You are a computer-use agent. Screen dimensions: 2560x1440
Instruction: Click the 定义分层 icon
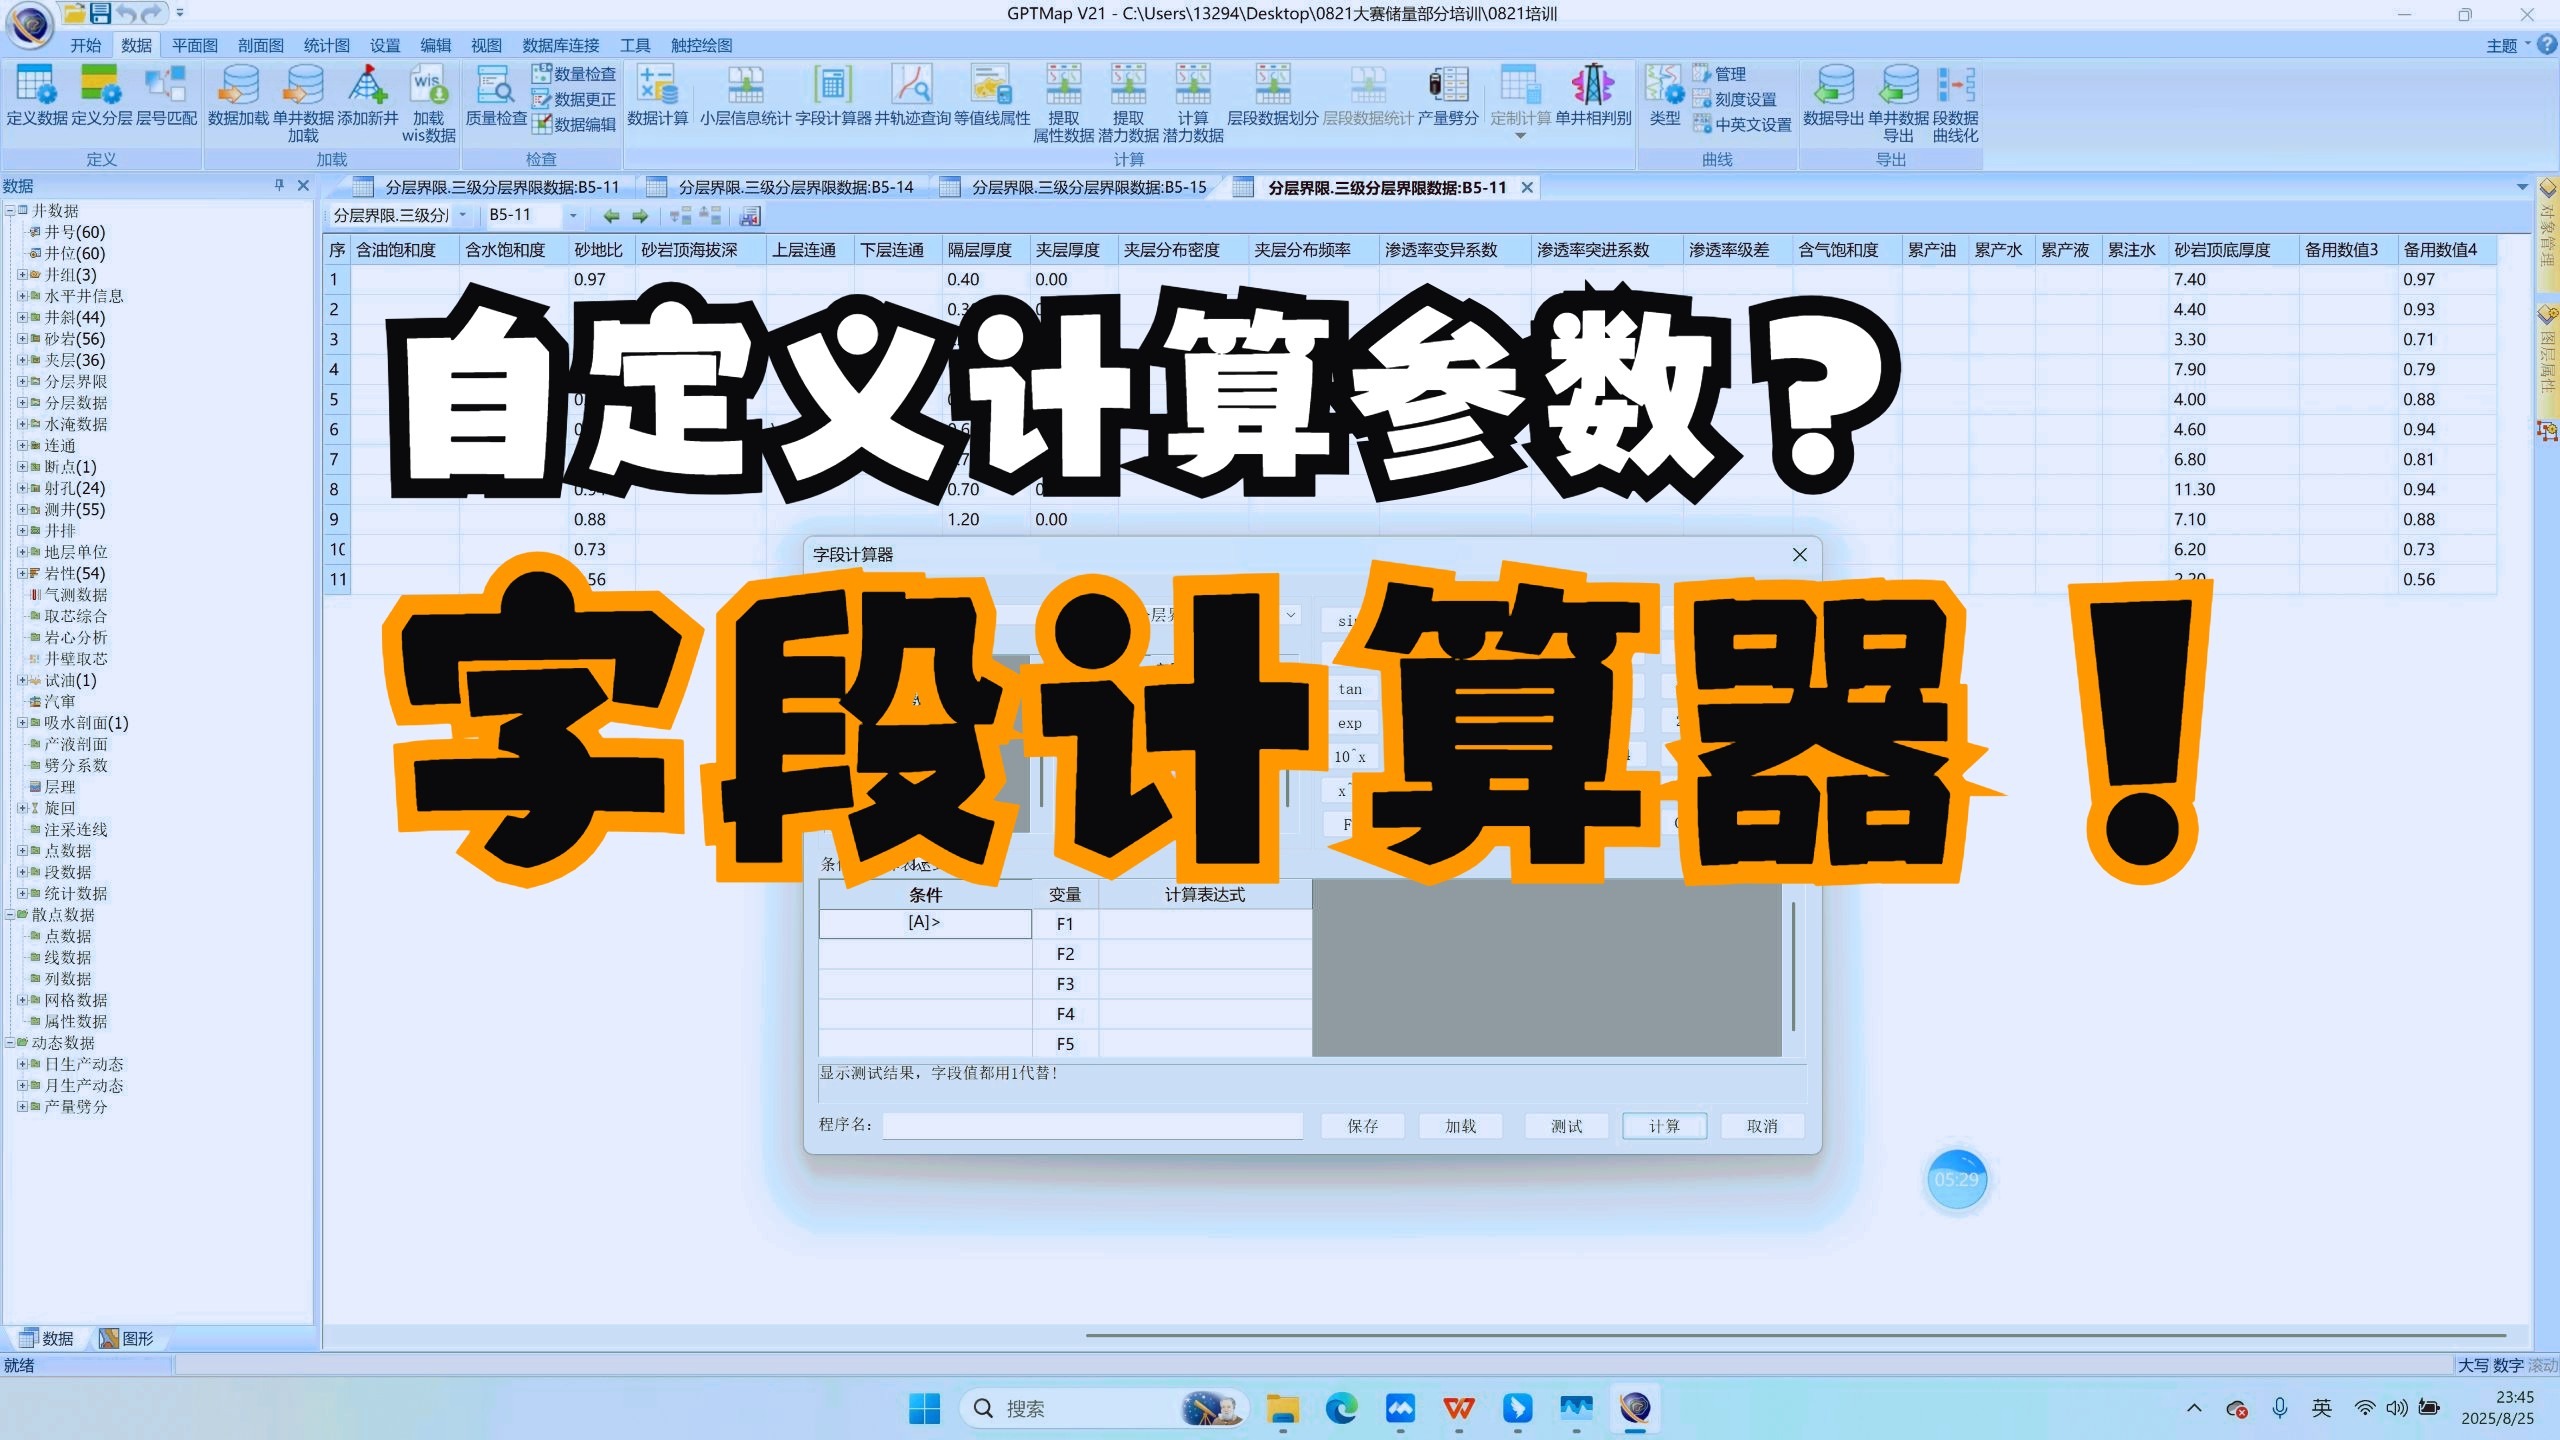(101, 95)
